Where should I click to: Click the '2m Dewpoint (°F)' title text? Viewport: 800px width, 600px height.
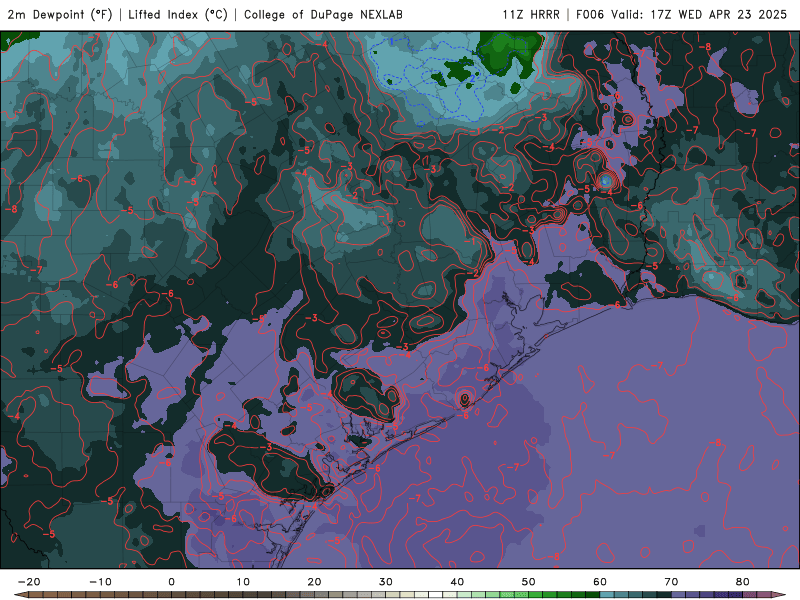click(60, 15)
